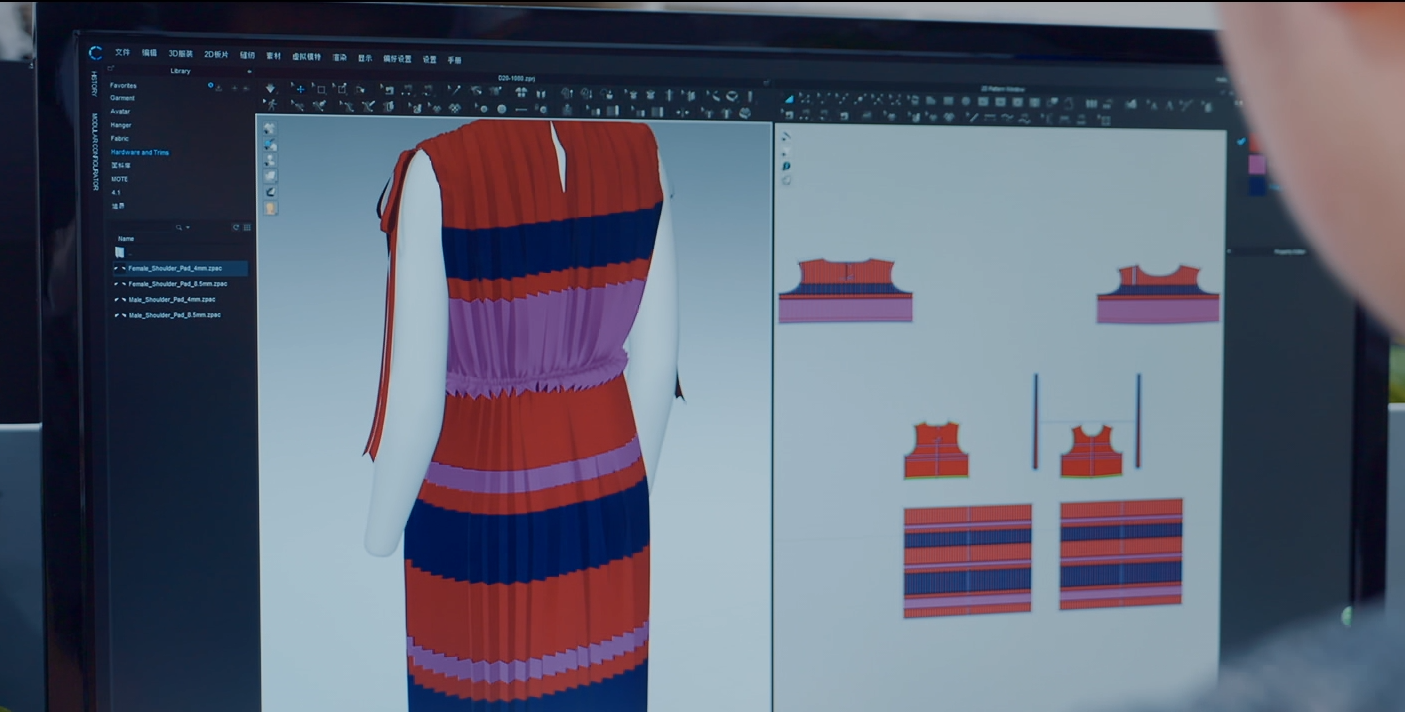
Task: Open the 2D板片 menu
Action: click(216, 55)
